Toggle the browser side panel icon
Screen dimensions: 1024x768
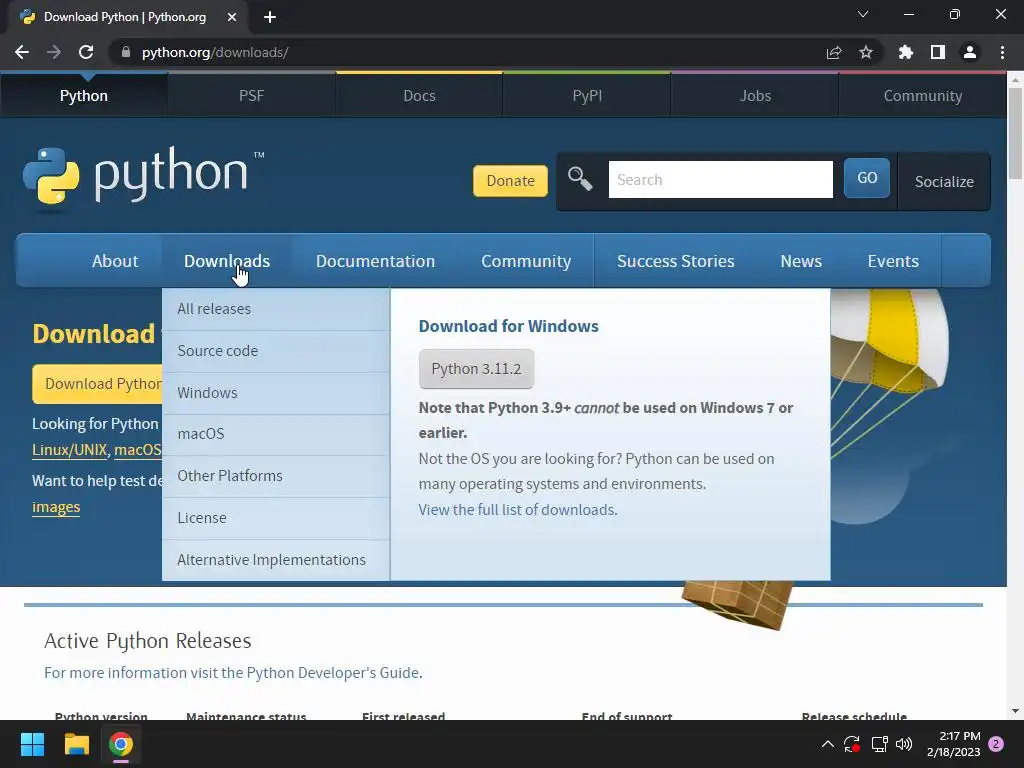click(938, 52)
